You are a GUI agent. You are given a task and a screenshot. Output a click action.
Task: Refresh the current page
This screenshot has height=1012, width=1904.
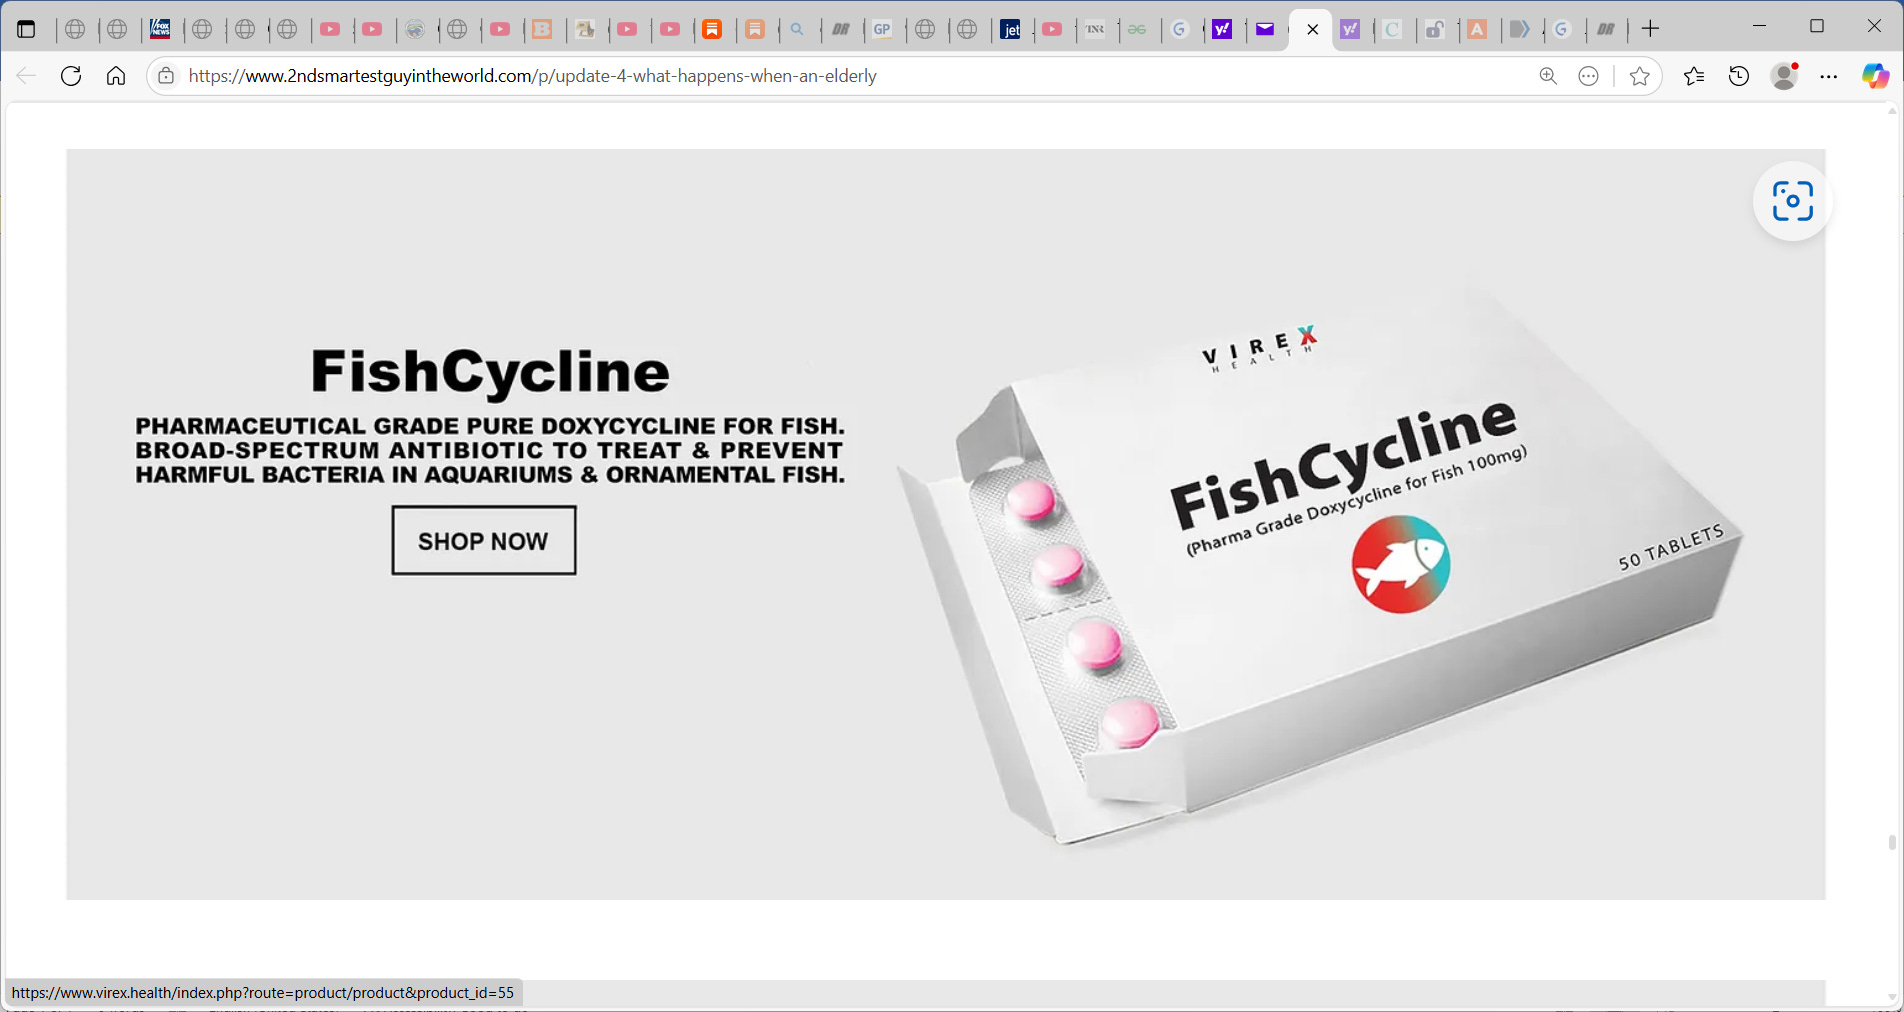[71, 76]
